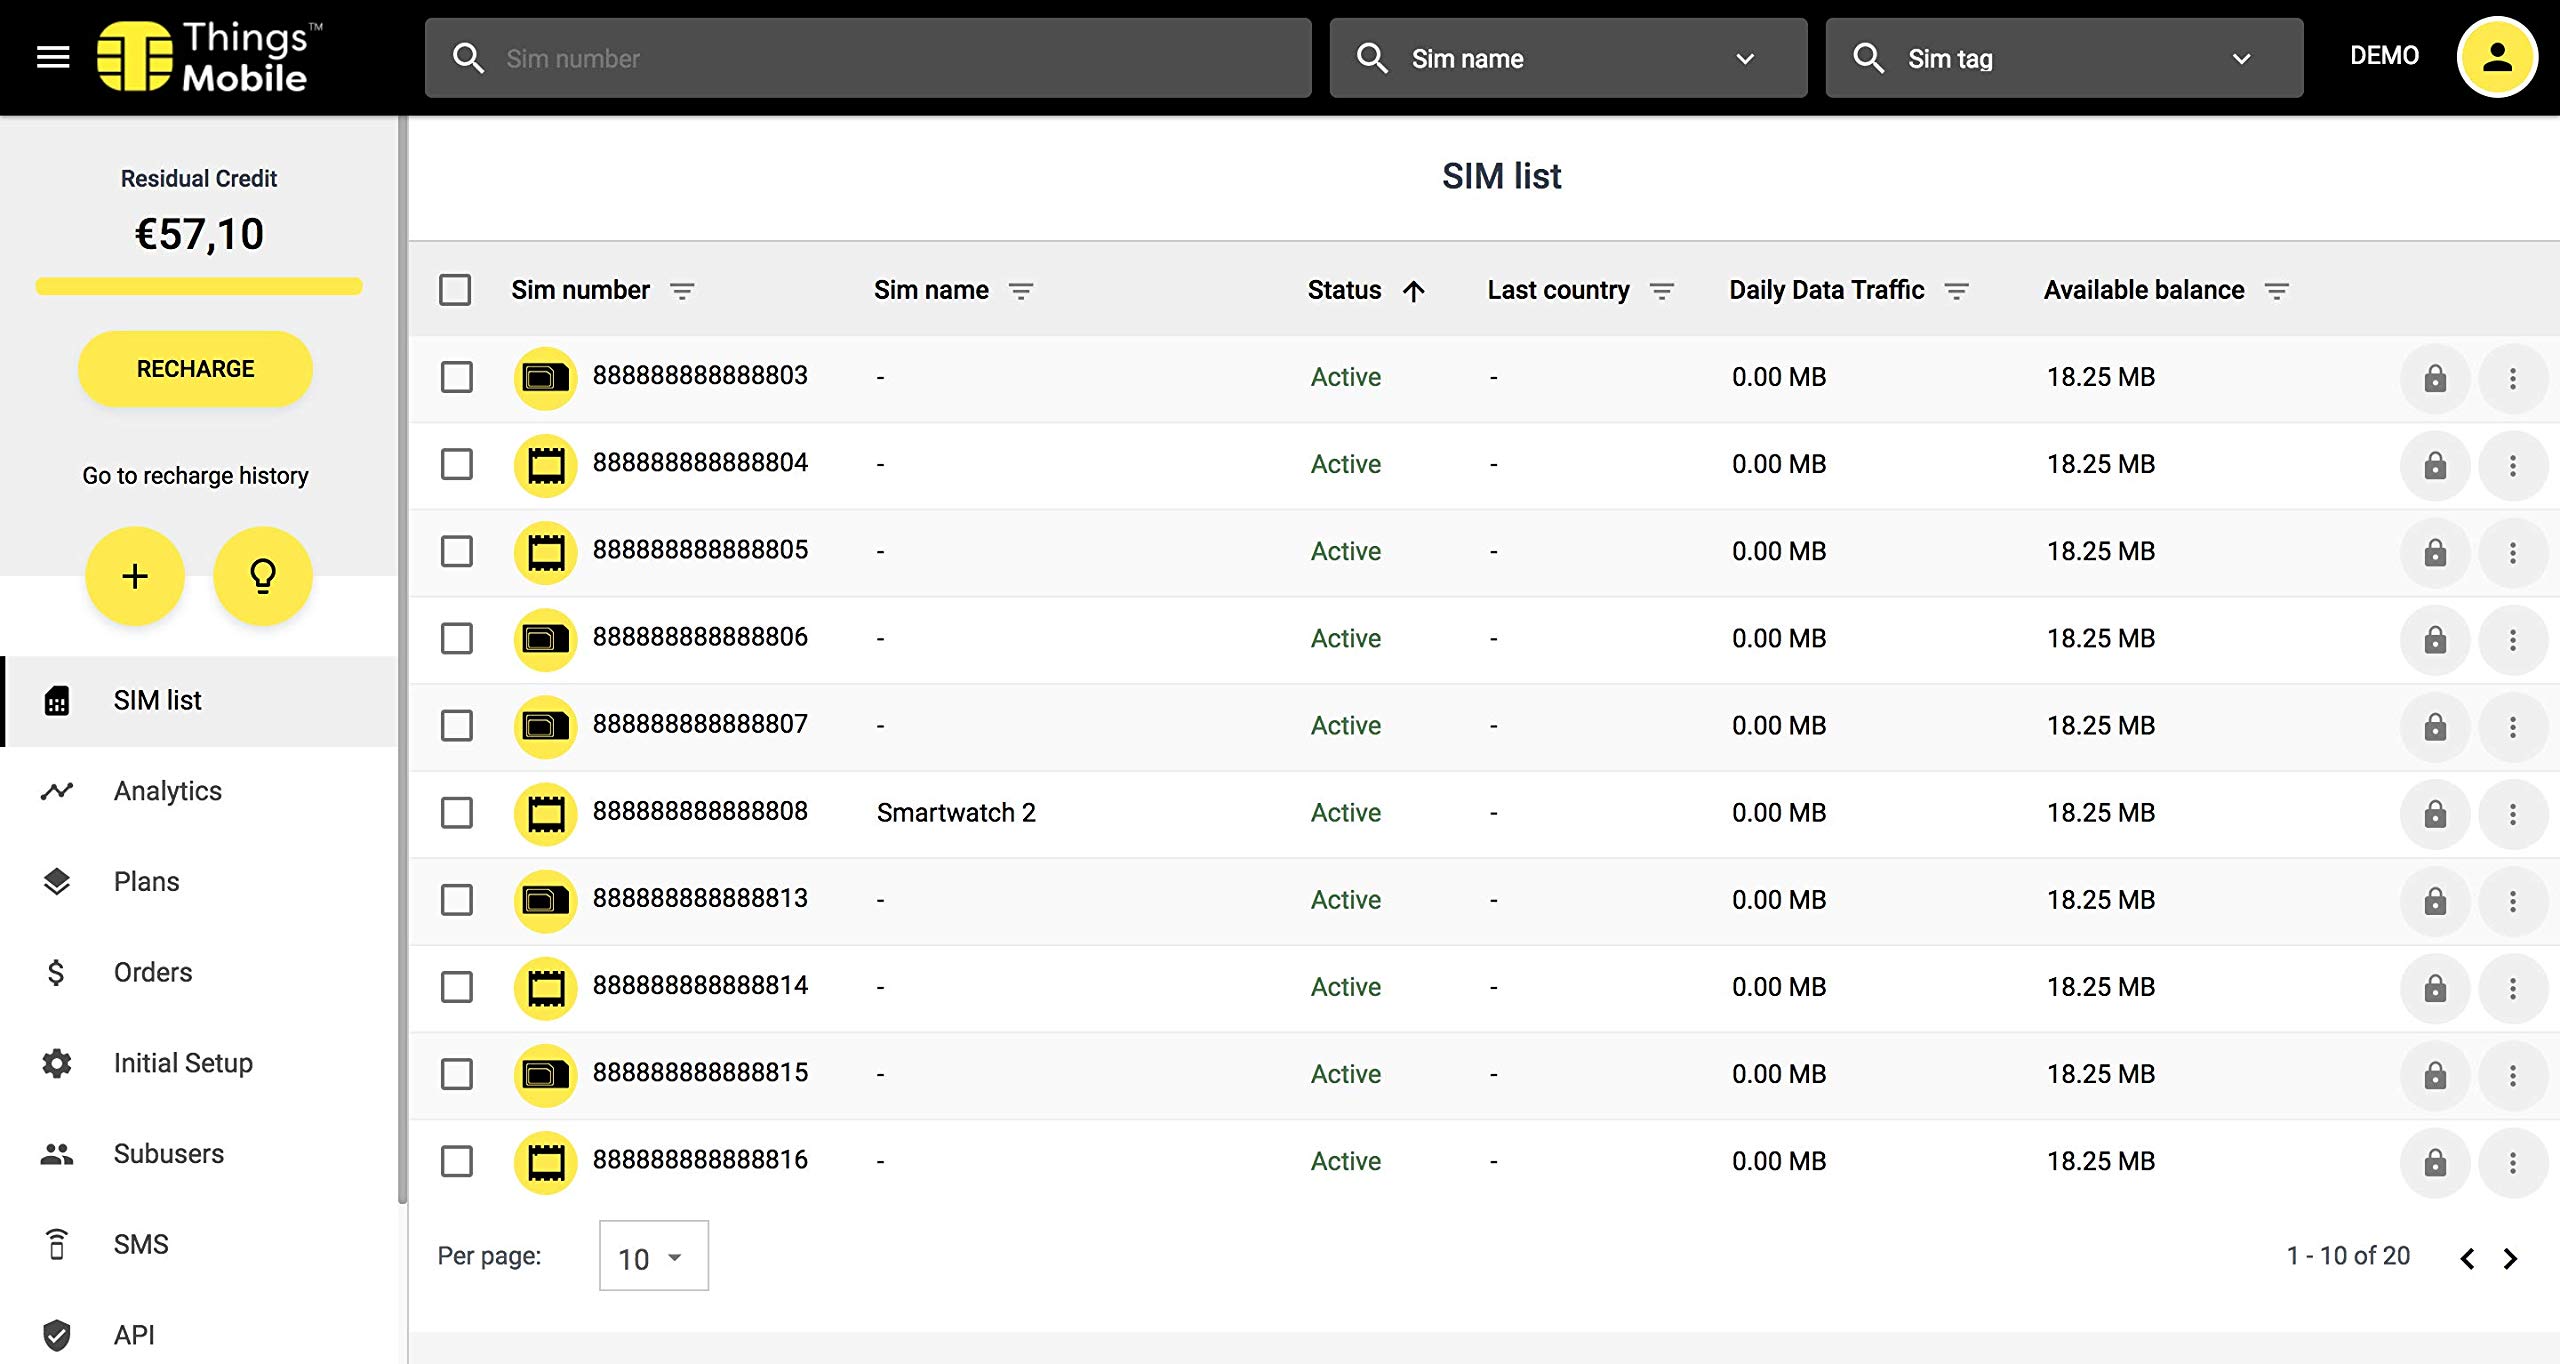Click the hamburger menu icon
The width and height of the screenshot is (2560, 1364).
tap(53, 57)
